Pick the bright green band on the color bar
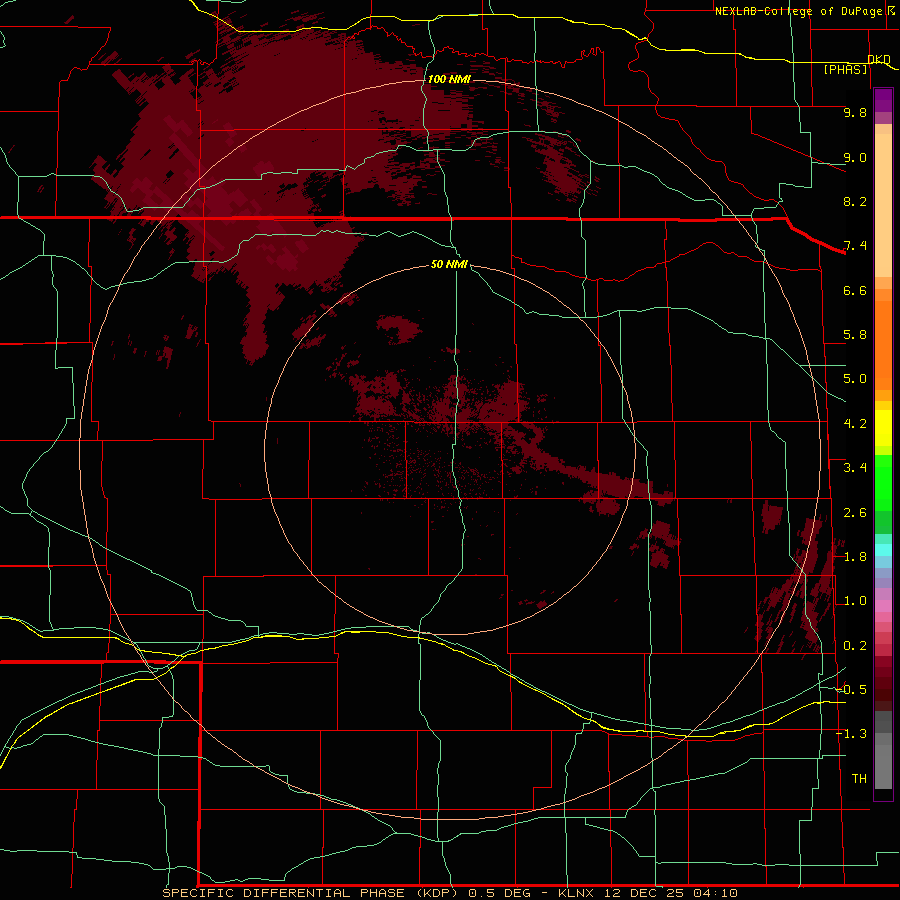The height and width of the screenshot is (900, 900). (883, 482)
